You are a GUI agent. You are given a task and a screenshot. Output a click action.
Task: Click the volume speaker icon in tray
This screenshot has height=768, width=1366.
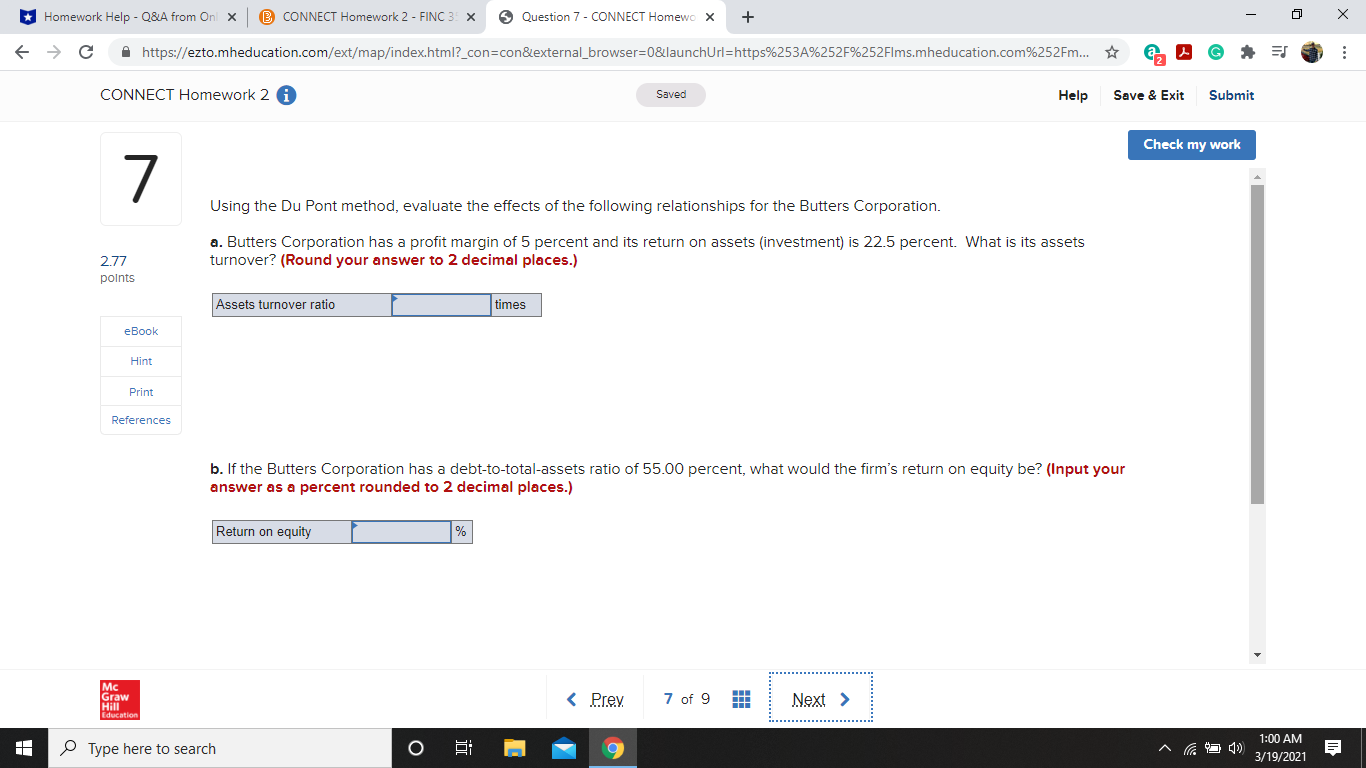point(1236,748)
